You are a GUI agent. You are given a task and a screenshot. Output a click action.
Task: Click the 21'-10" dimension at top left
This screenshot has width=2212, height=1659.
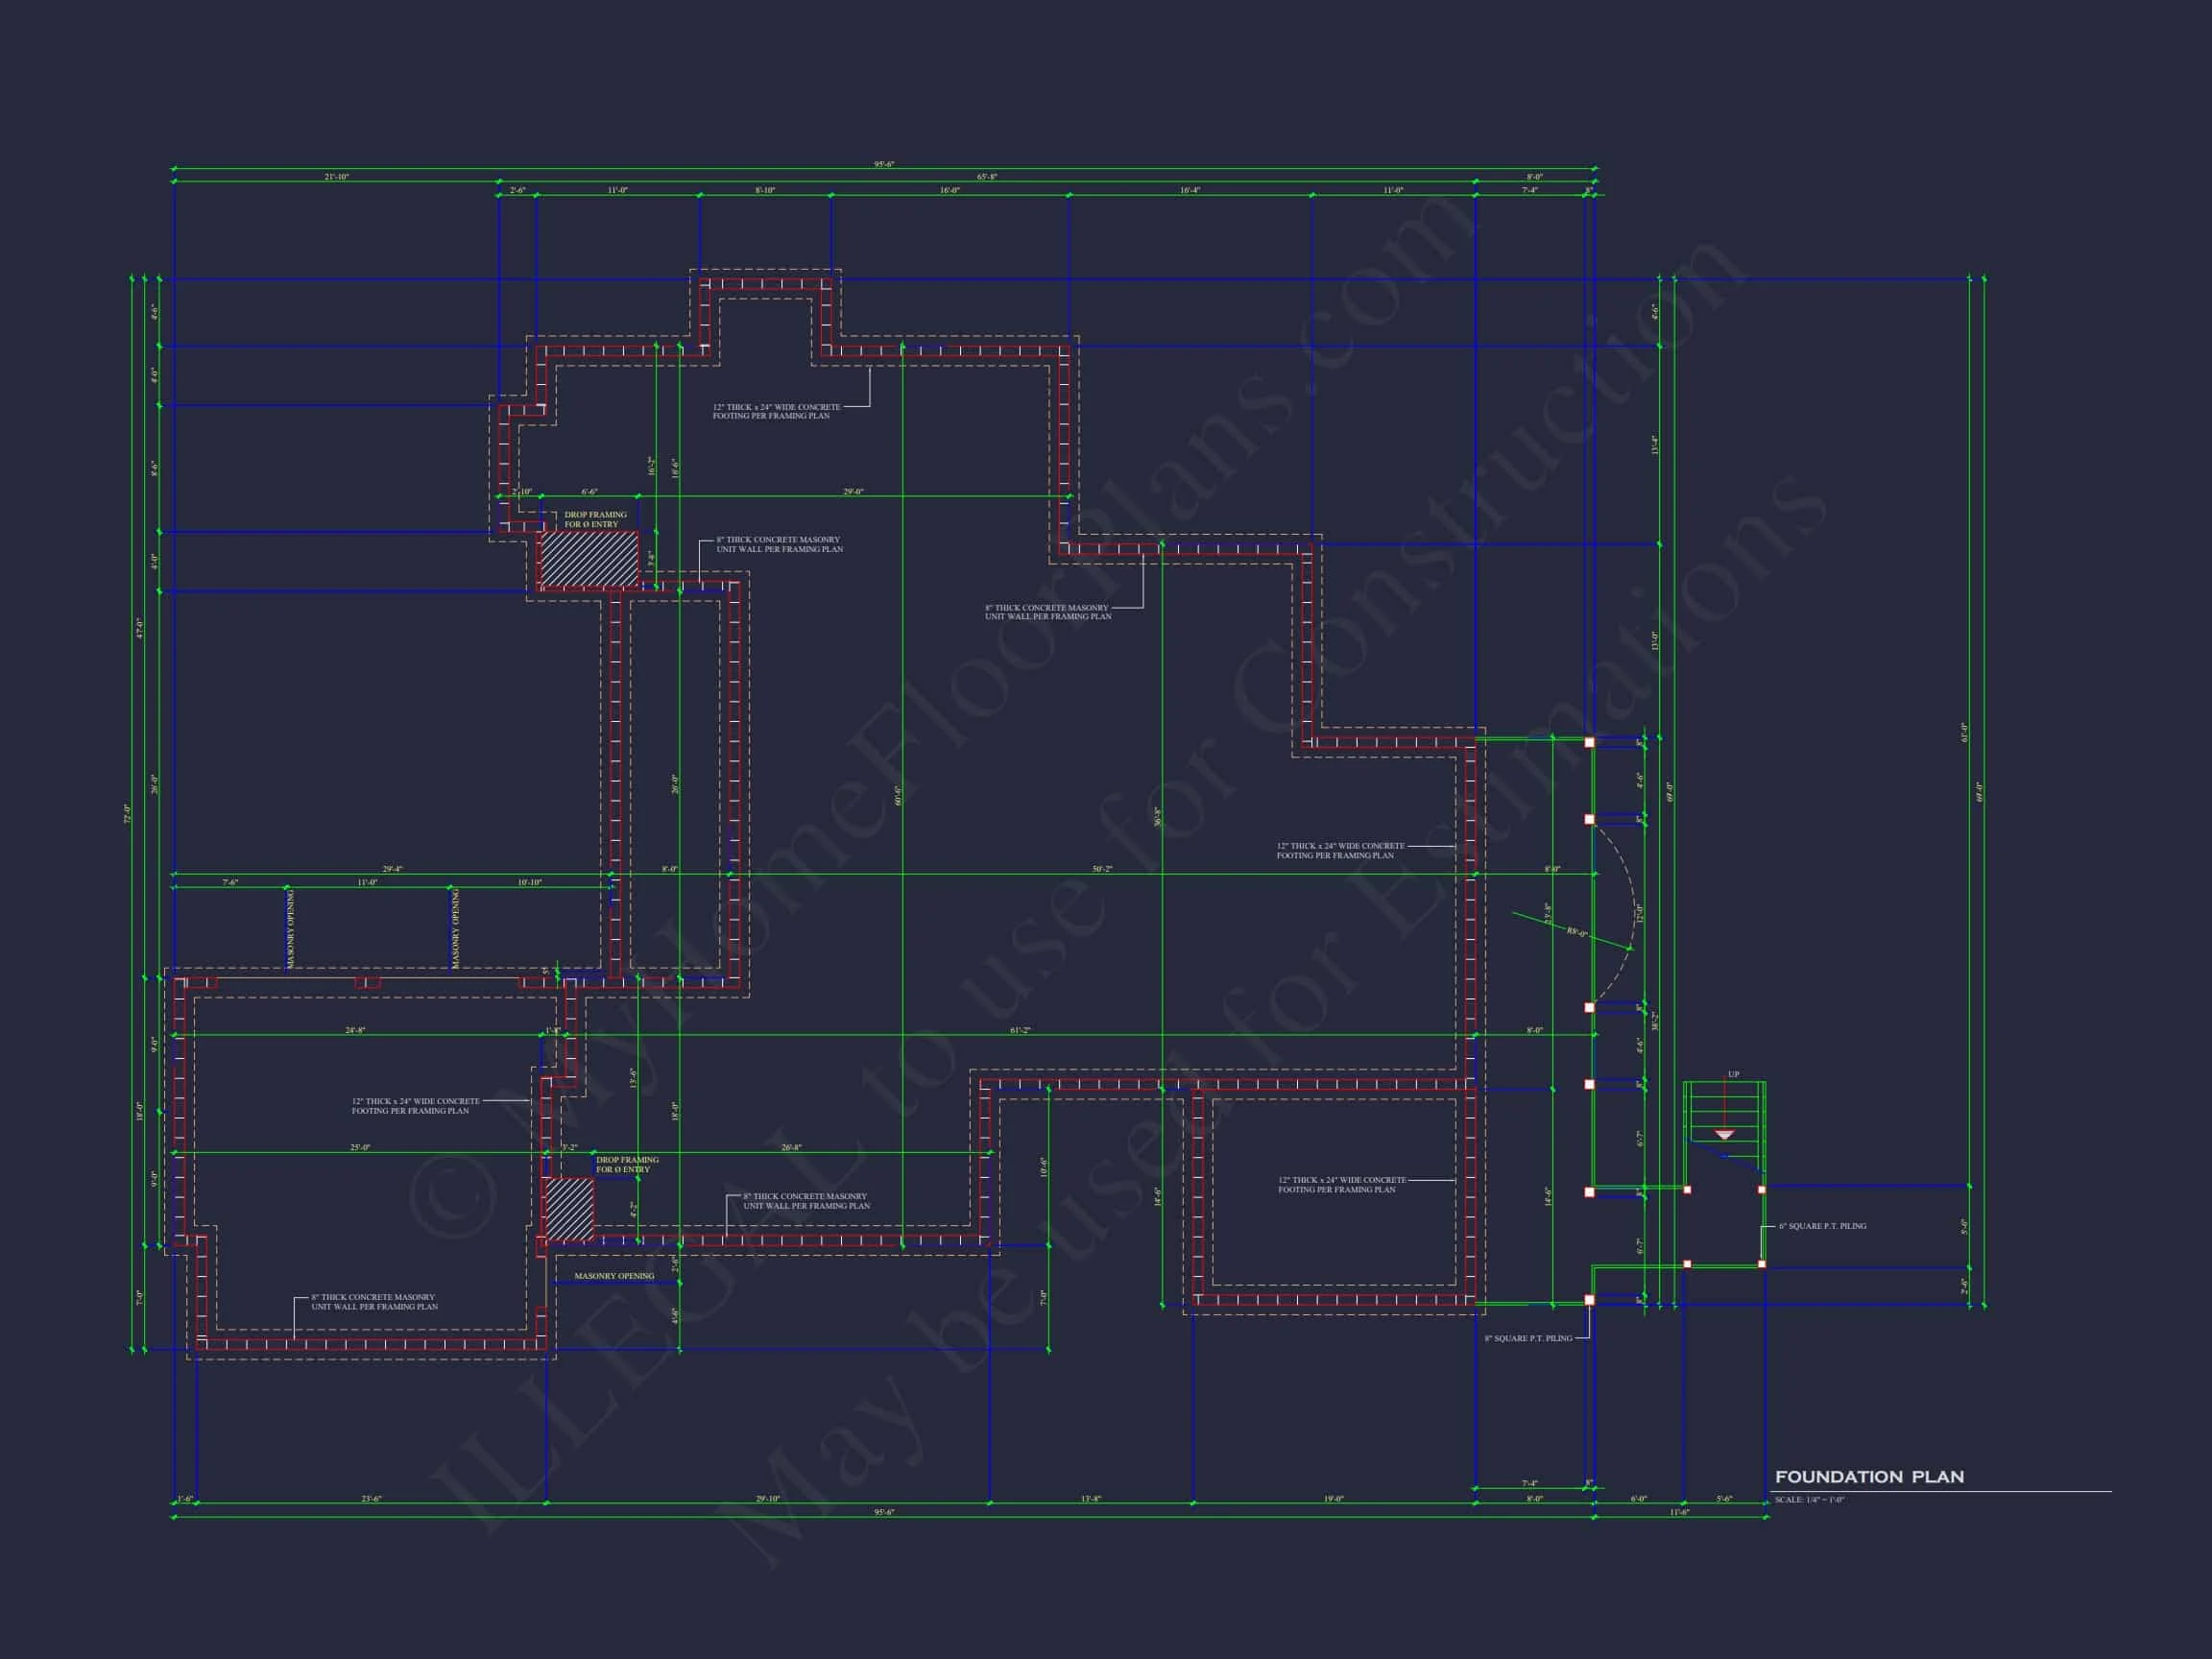coord(336,177)
